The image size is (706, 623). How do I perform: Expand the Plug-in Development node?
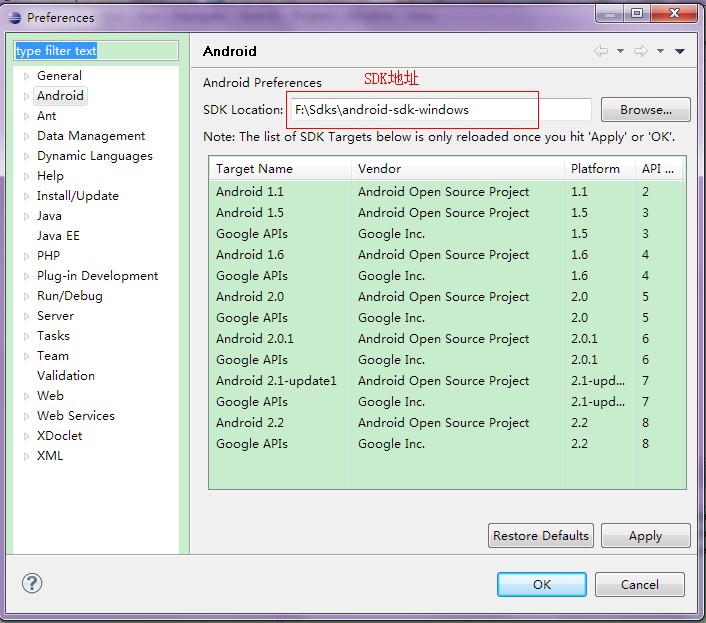tap(26, 276)
